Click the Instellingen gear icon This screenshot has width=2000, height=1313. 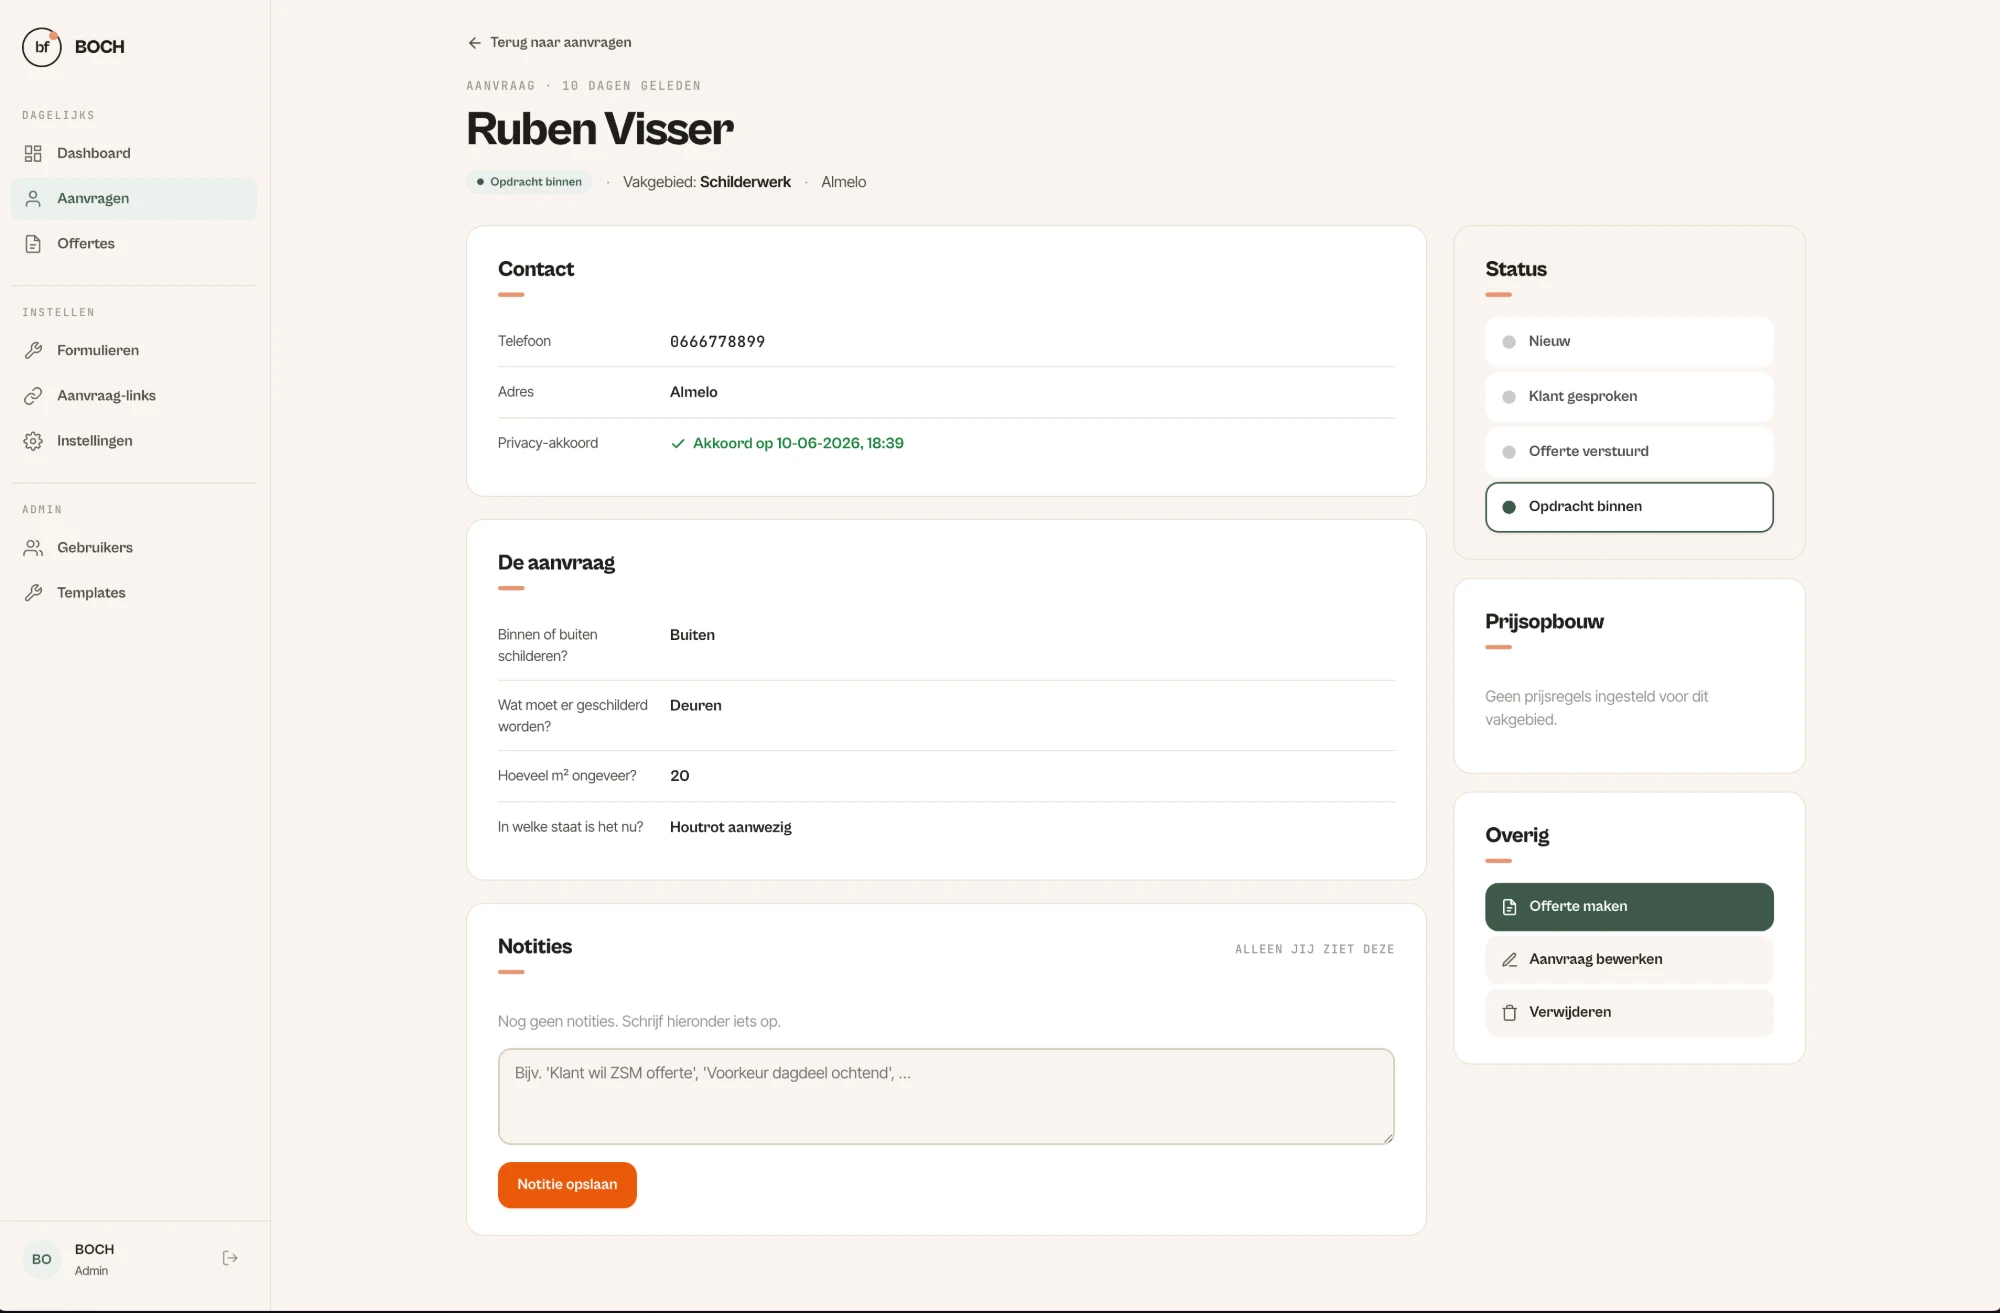coord(33,440)
